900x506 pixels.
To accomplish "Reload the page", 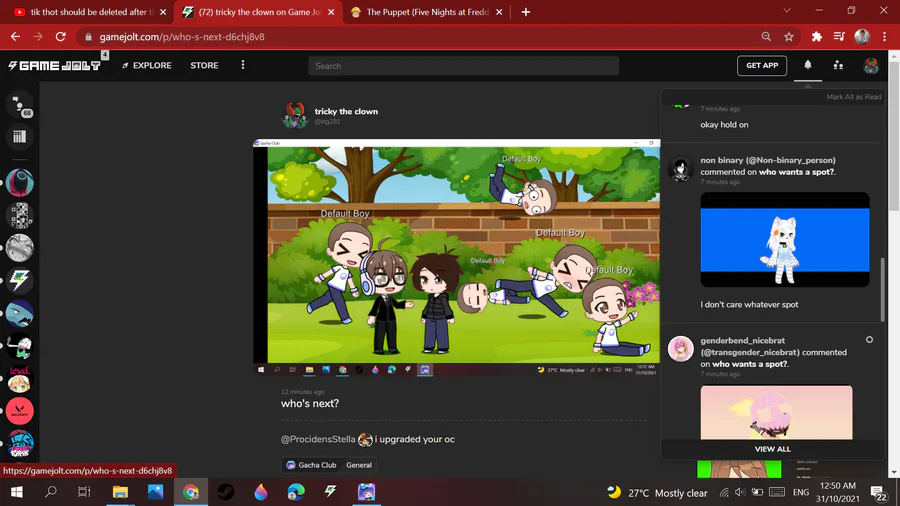I will pos(60,37).
